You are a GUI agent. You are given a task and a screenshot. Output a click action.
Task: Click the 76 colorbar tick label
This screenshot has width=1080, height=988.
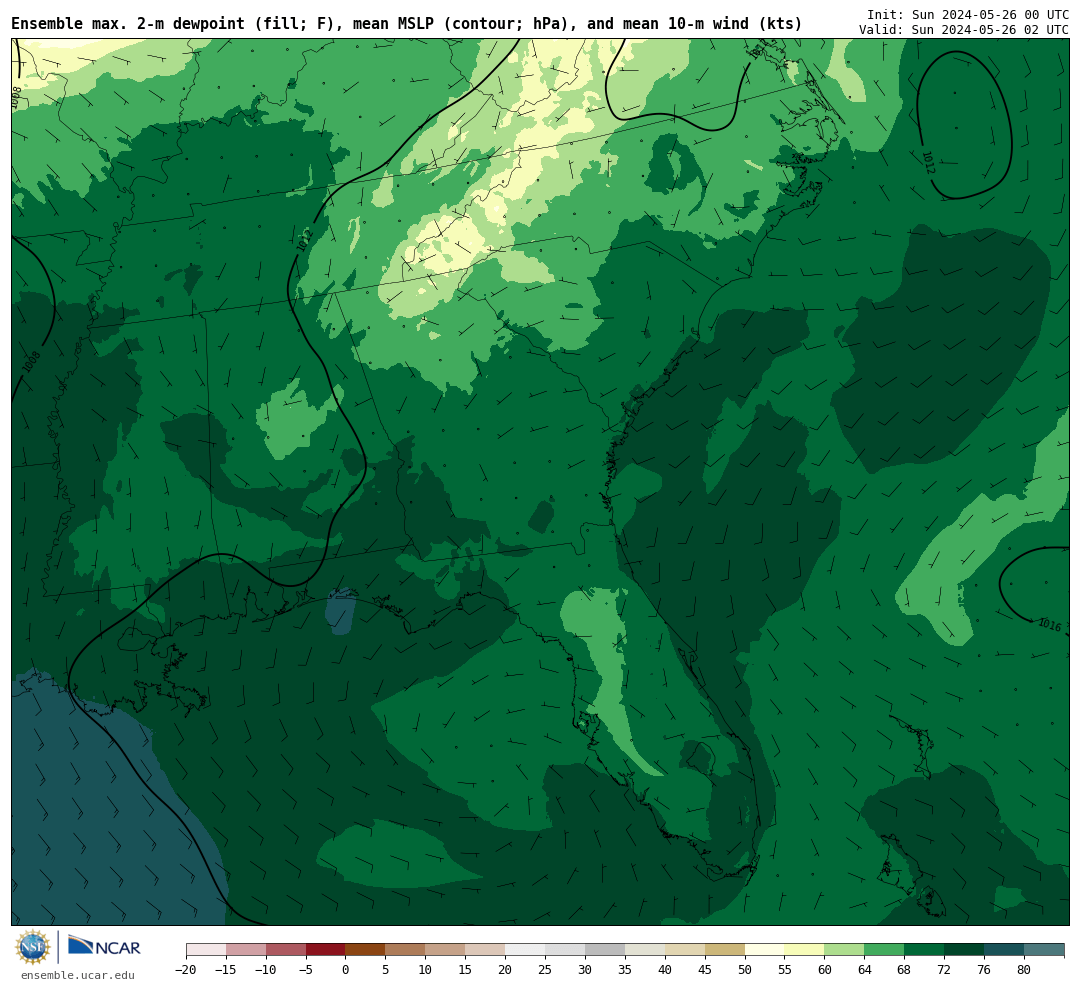[985, 969]
